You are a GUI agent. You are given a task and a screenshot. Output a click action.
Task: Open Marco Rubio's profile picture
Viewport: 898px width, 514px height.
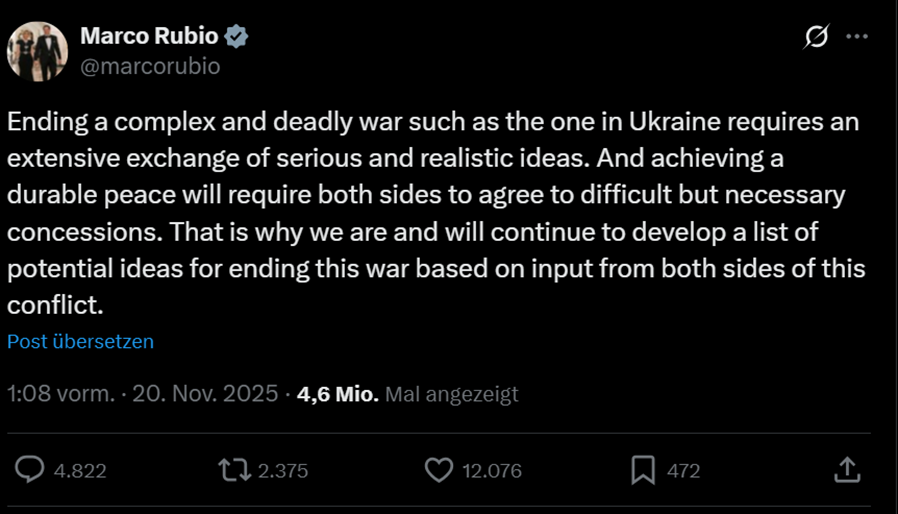point(37,51)
